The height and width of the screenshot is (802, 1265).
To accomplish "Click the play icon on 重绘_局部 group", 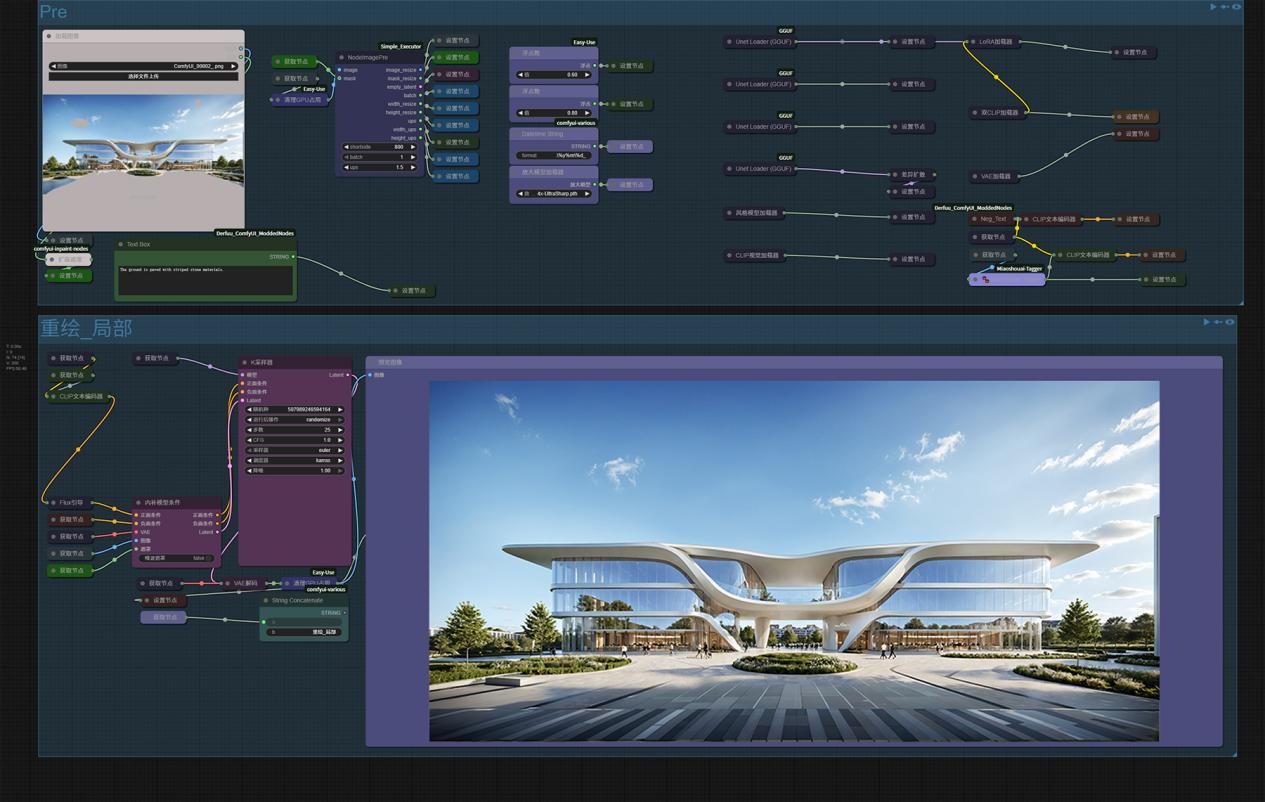I will pyautogui.click(x=1207, y=322).
